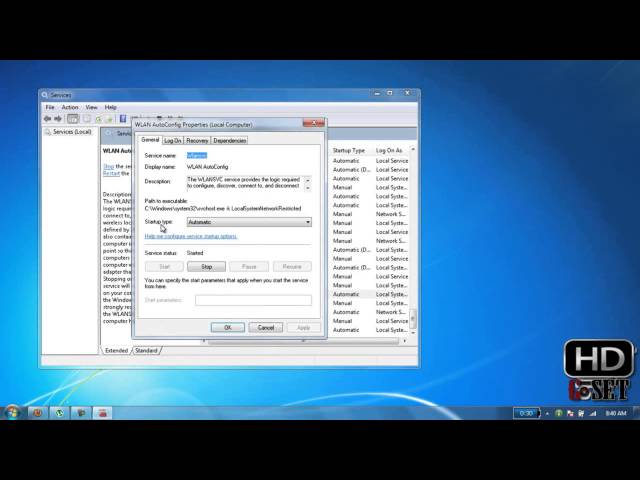Click the Forward arrow in Services toolbar

point(58,119)
